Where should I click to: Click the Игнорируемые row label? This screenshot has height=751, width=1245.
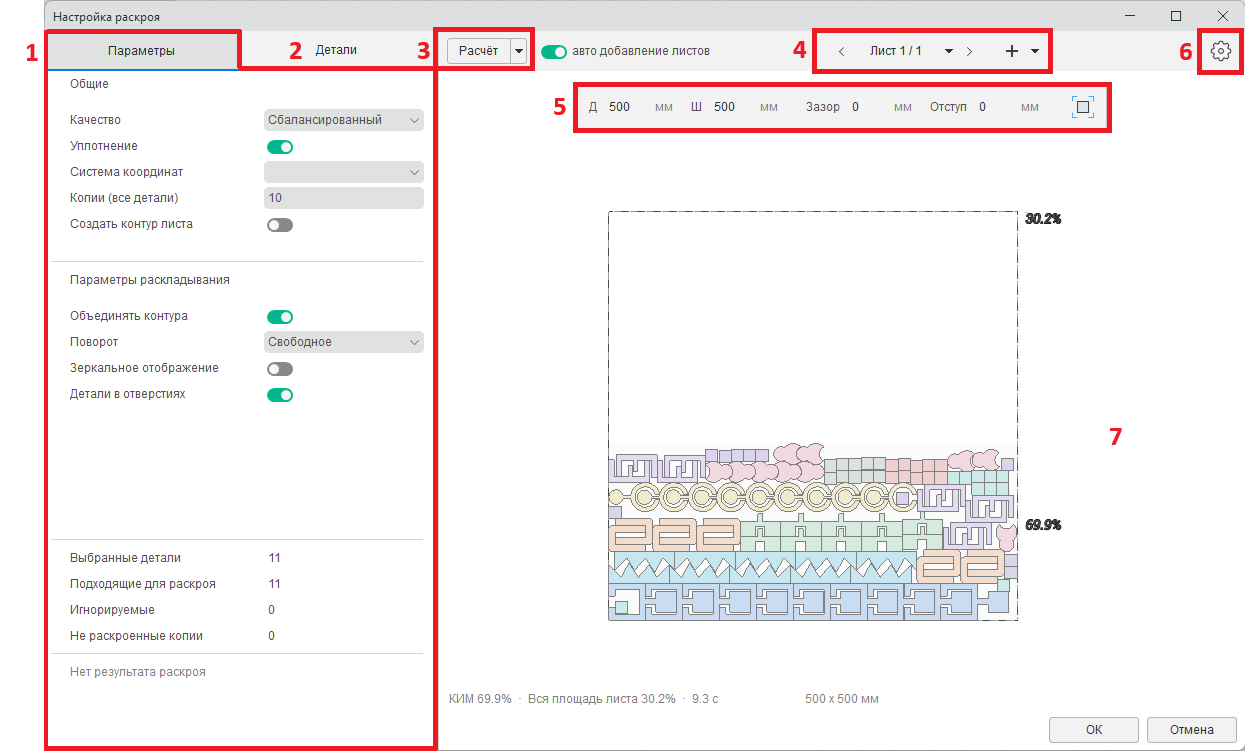[113, 610]
